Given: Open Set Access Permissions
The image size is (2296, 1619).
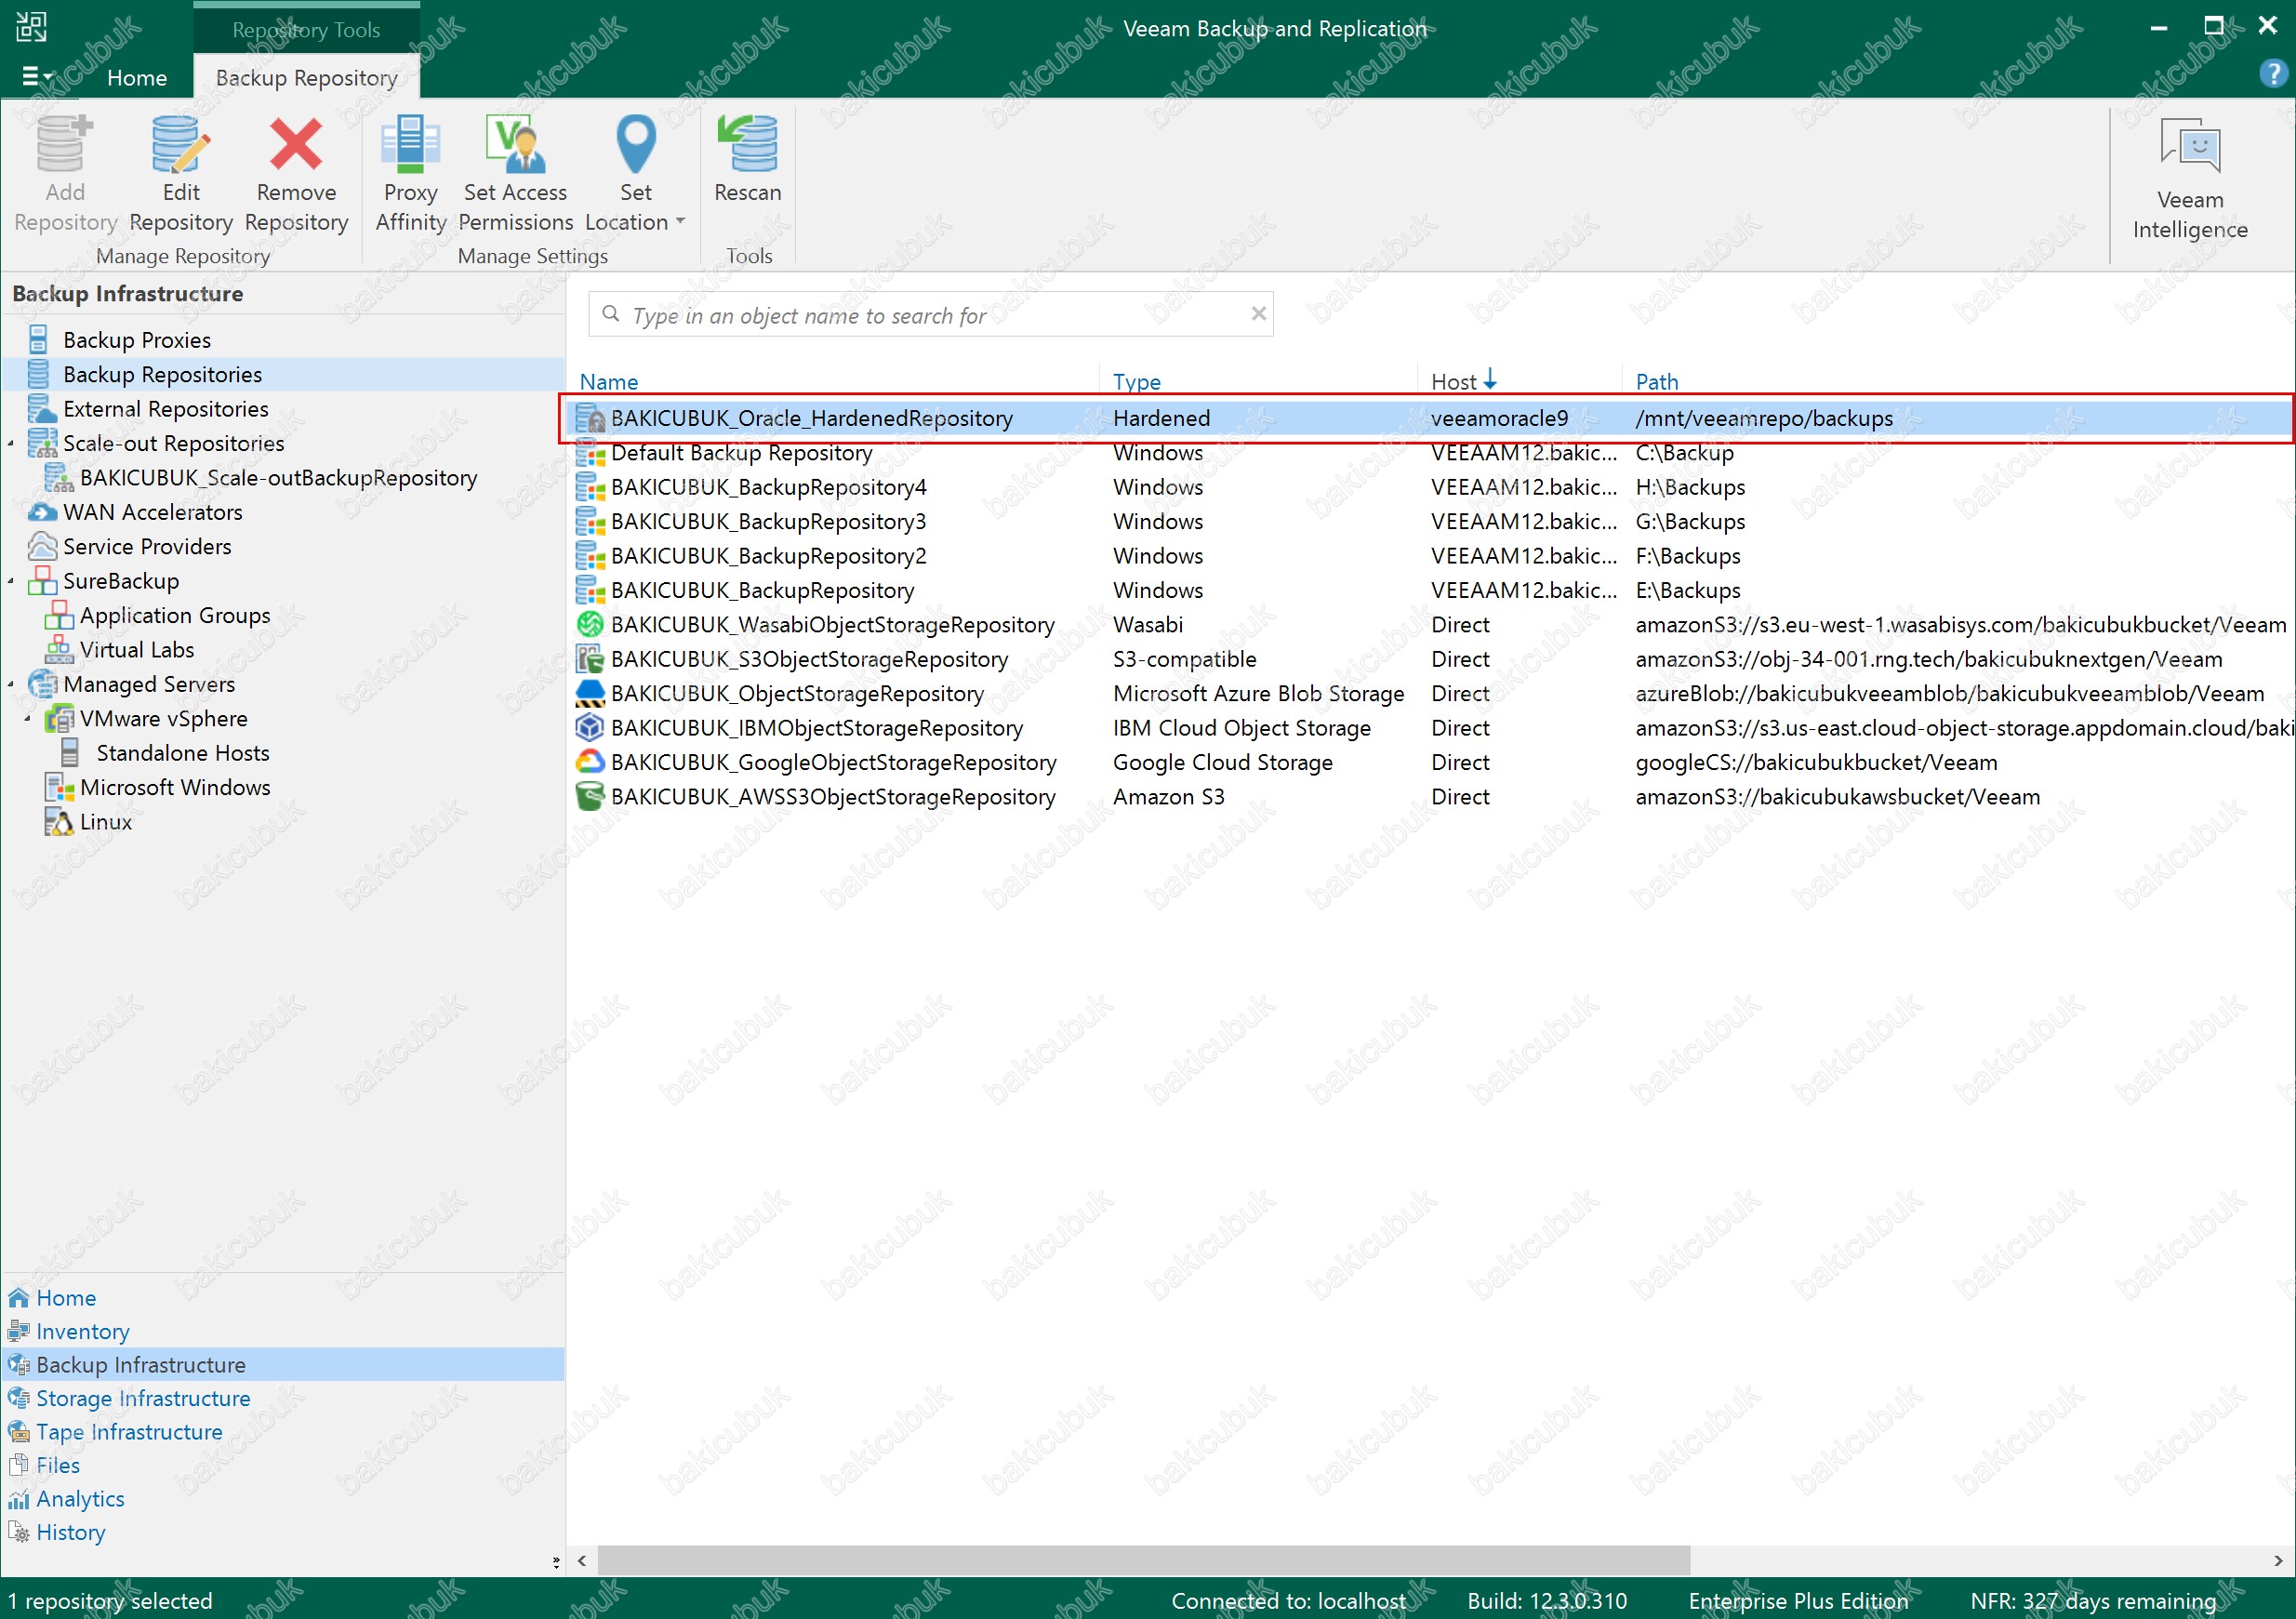Looking at the screenshot, I should [515, 175].
